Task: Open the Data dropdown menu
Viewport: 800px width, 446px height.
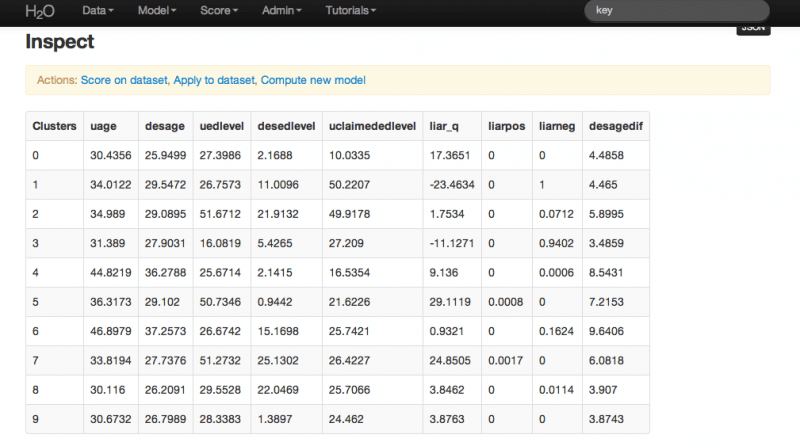Action: (x=97, y=11)
